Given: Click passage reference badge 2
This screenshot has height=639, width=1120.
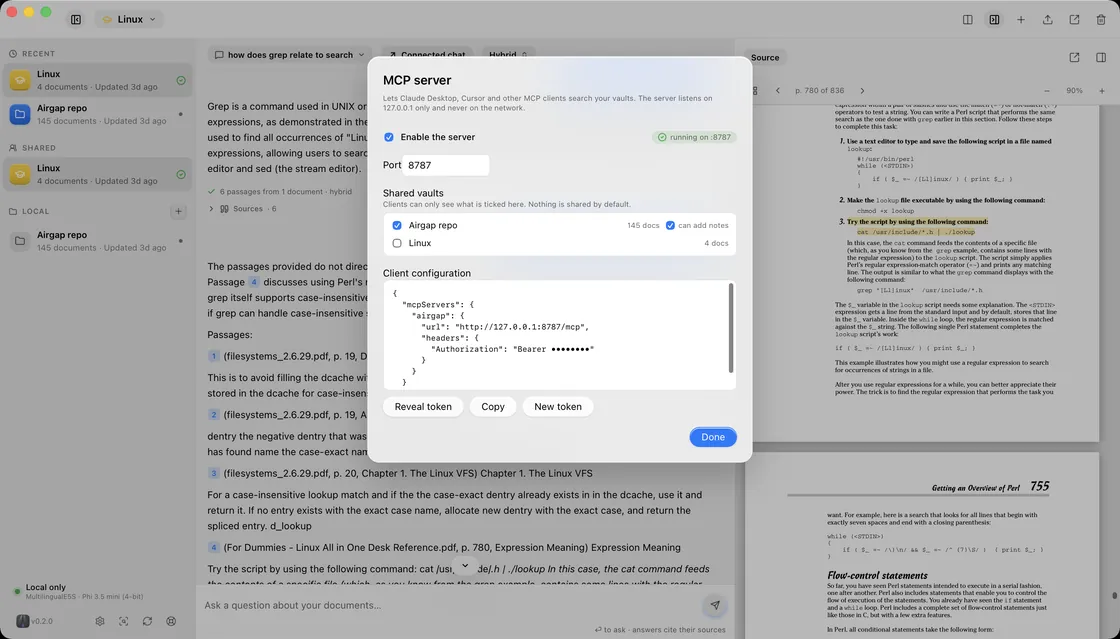Looking at the screenshot, I should (214, 415).
